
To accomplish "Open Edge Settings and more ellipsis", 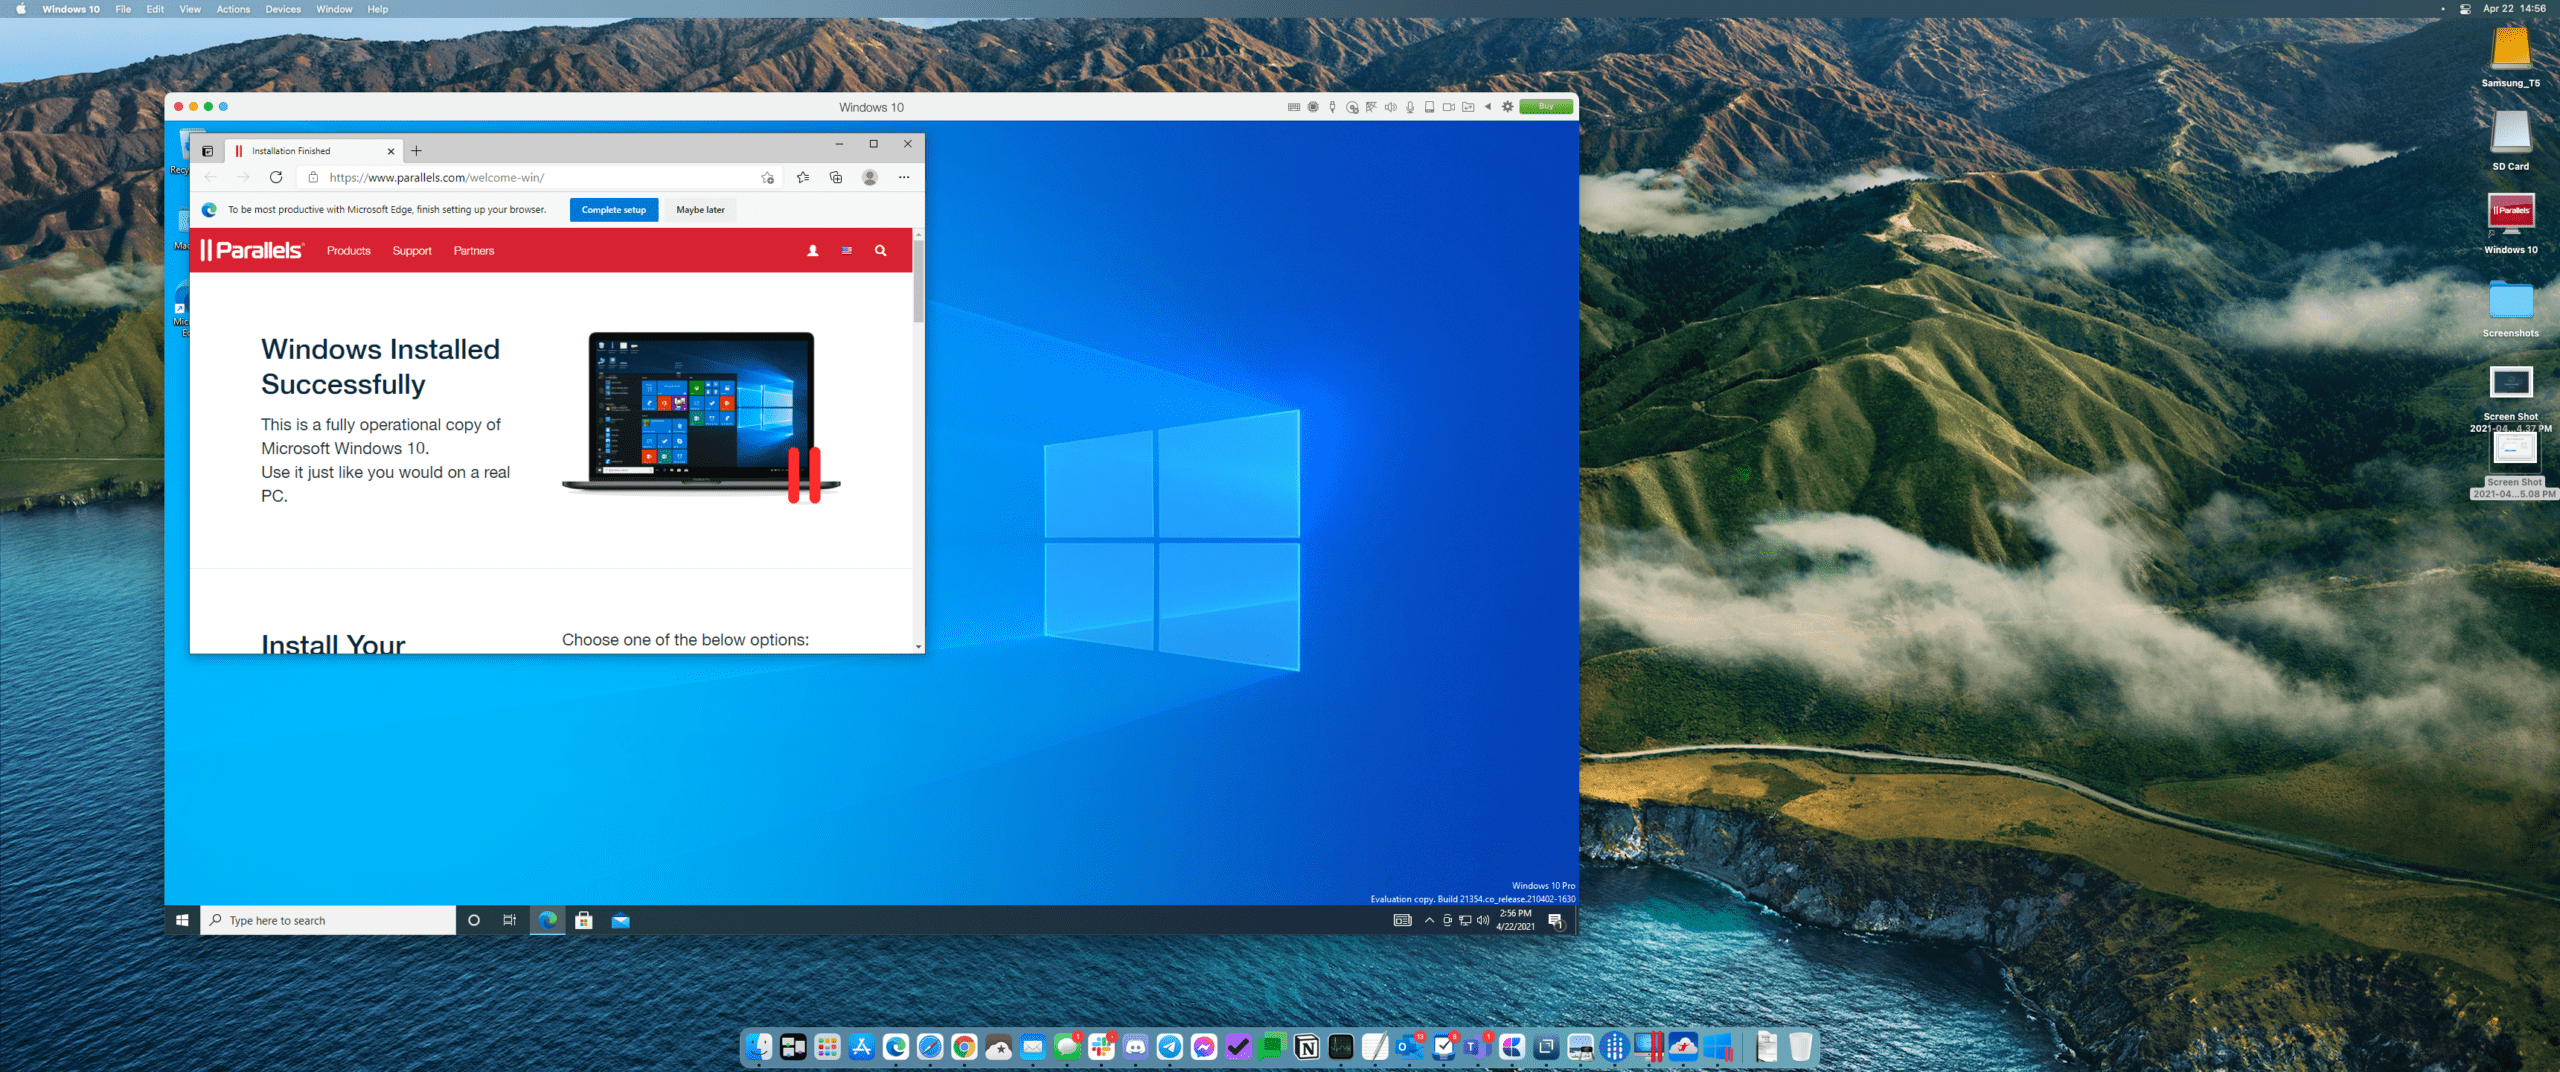I will pos(904,178).
